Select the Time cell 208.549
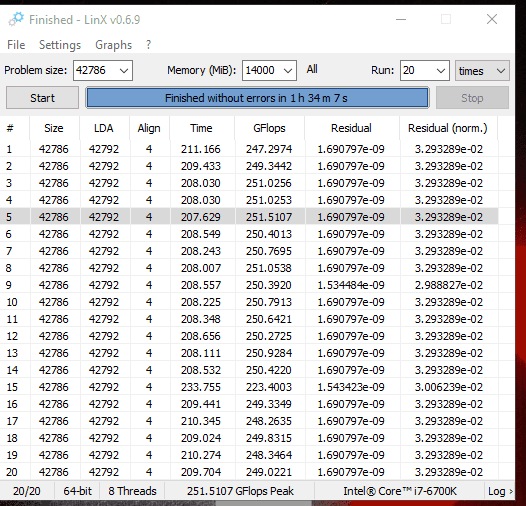The image size is (526, 506). click(201, 234)
